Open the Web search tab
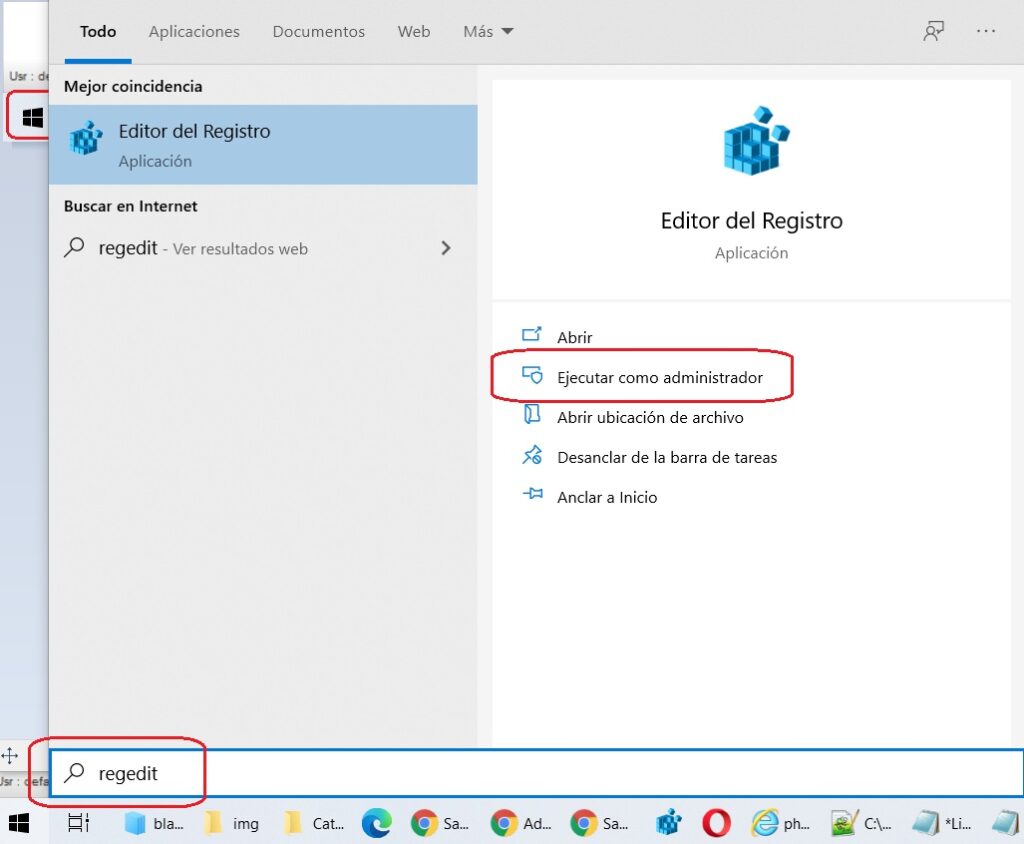The image size is (1024, 844). (414, 32)
